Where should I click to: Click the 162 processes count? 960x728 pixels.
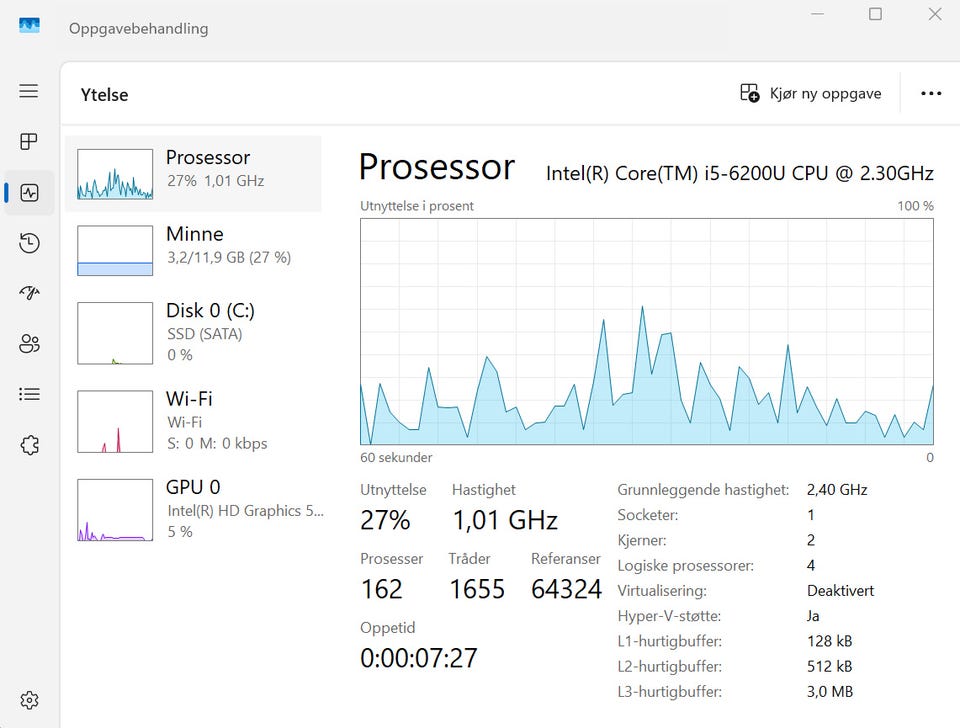(381, 589)
